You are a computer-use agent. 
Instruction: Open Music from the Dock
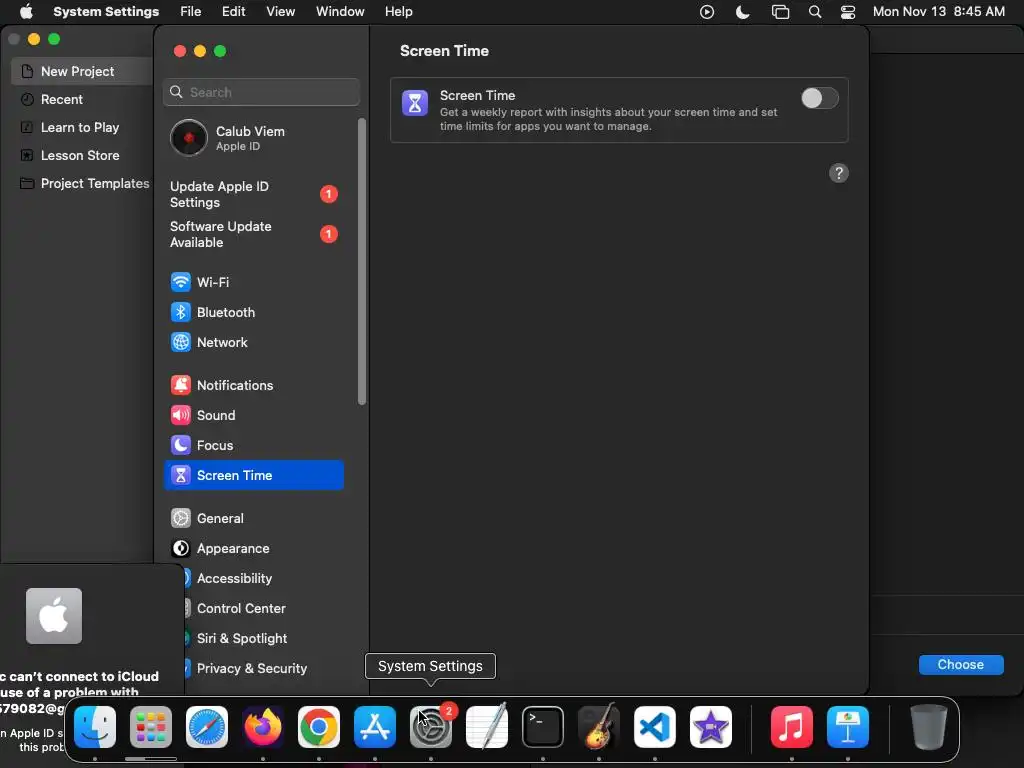[x=792, y=727]
